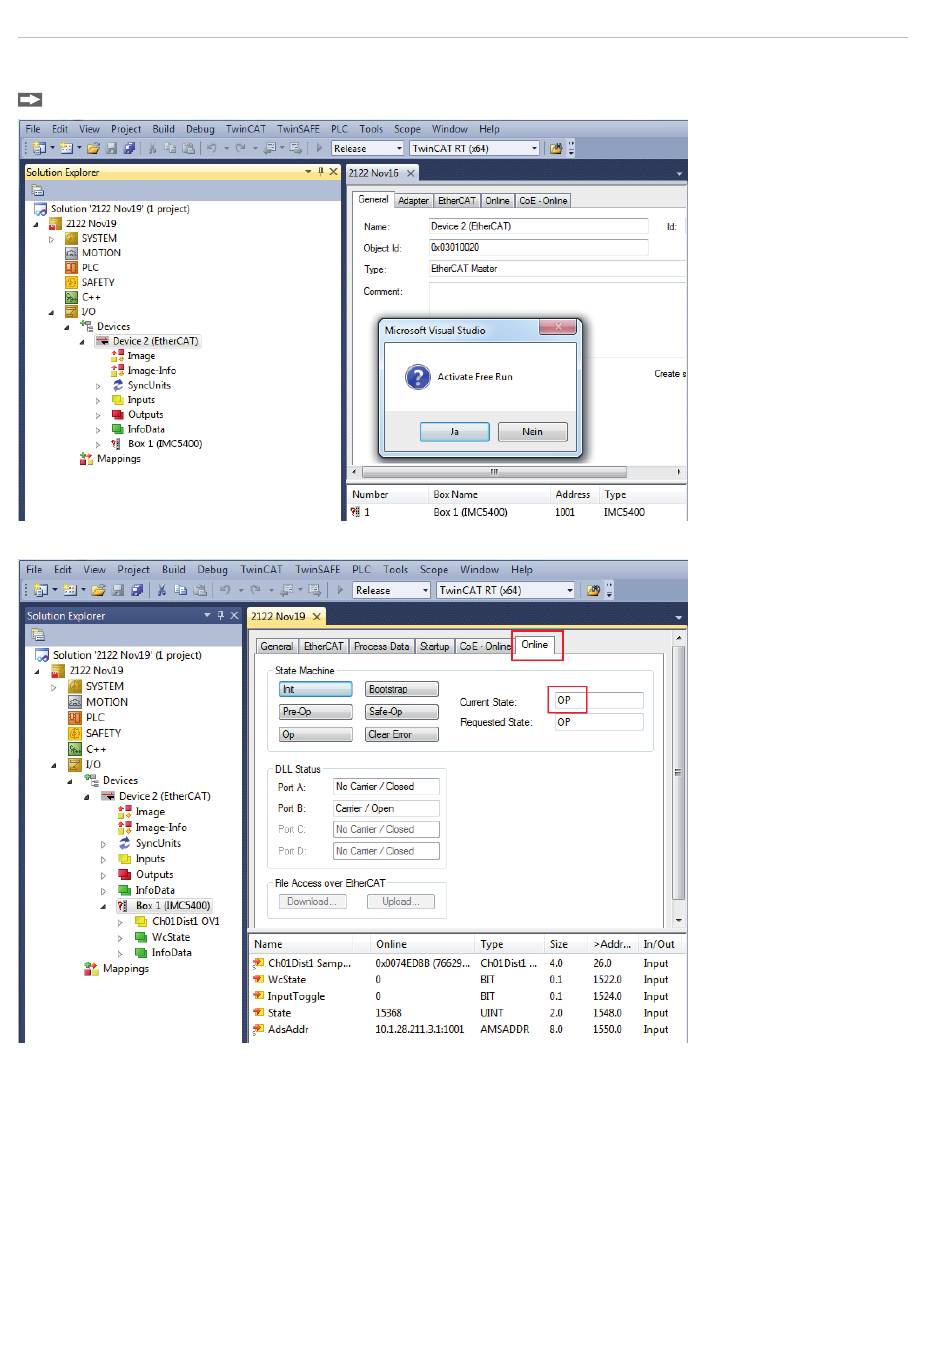Click Name field containing Device 2 (EtherCAT)
950x1369 pixels.
coord(538,227)
